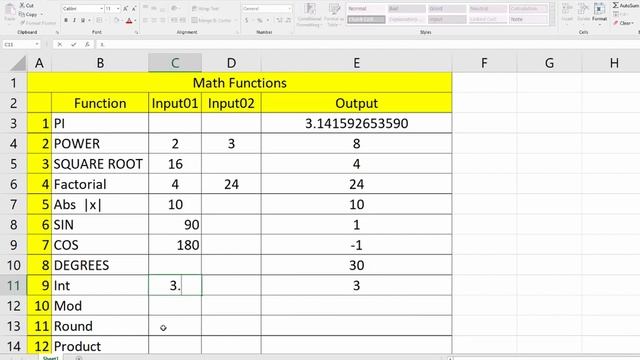Click the Increase Font Size icon

tap(125, 9)
